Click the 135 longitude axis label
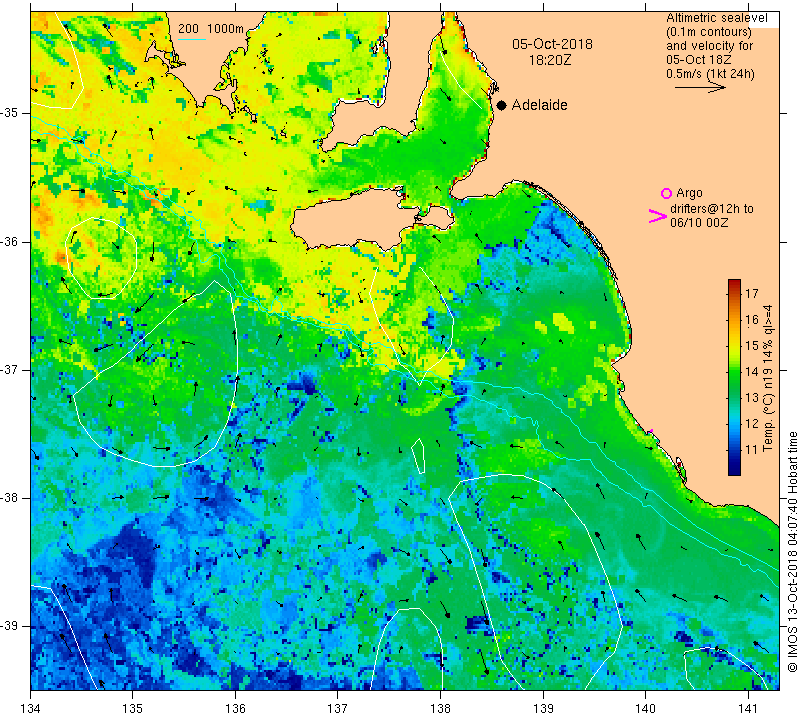Image resolution: width=800 pixels, height=720 pixels. pyautogui.click(x=133, y=709)
